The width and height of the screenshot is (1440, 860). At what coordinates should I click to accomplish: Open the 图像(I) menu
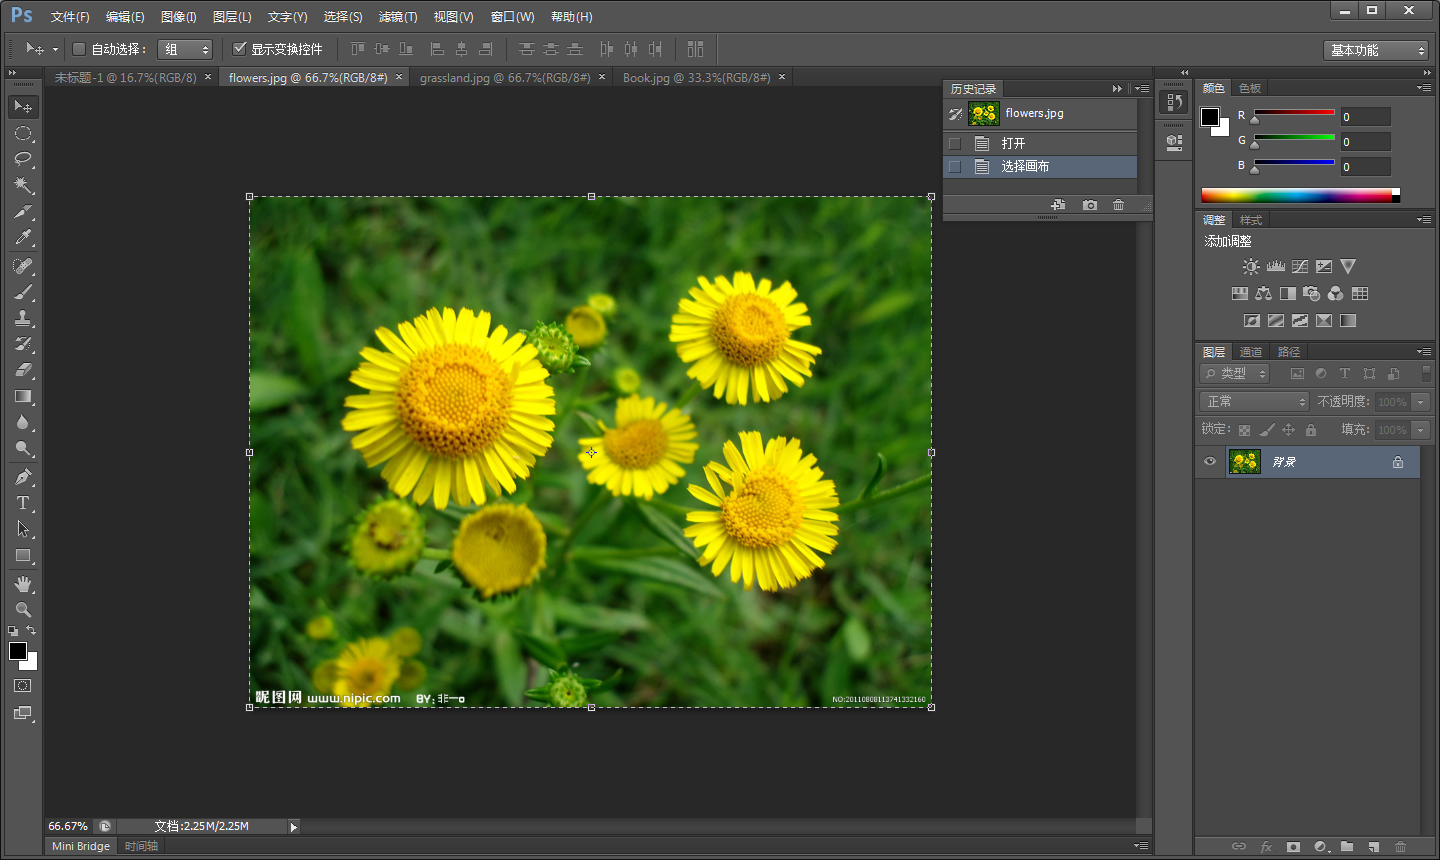(179, 17)
